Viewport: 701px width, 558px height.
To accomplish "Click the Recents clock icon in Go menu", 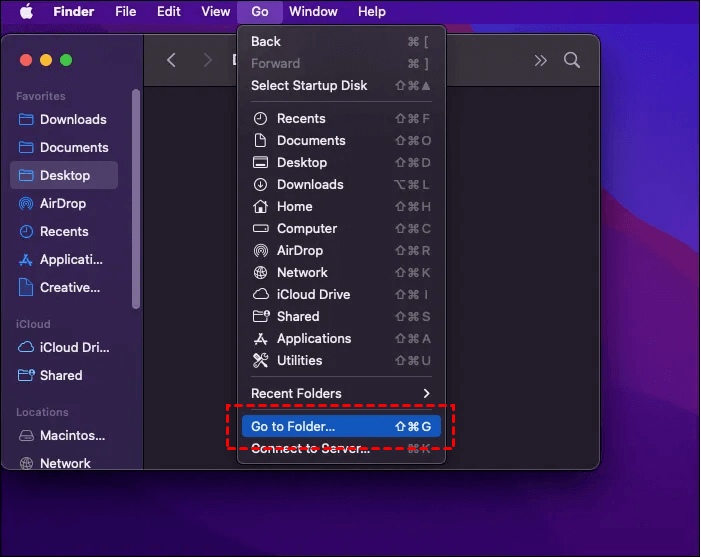I will point(260,118).
